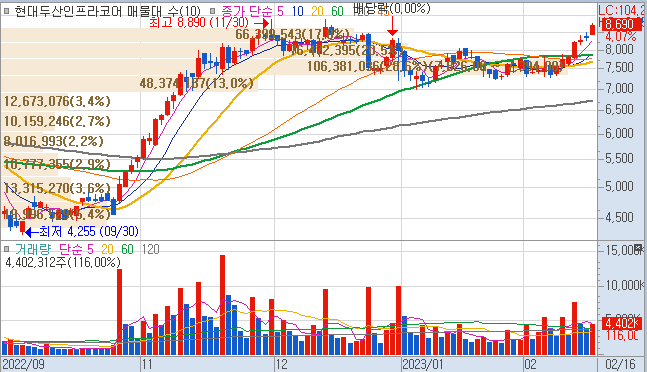The image size is (647, 372).
Task: Click the 최고 8,890 (11/30) high marker label
Action: click(x=199, y=22)
